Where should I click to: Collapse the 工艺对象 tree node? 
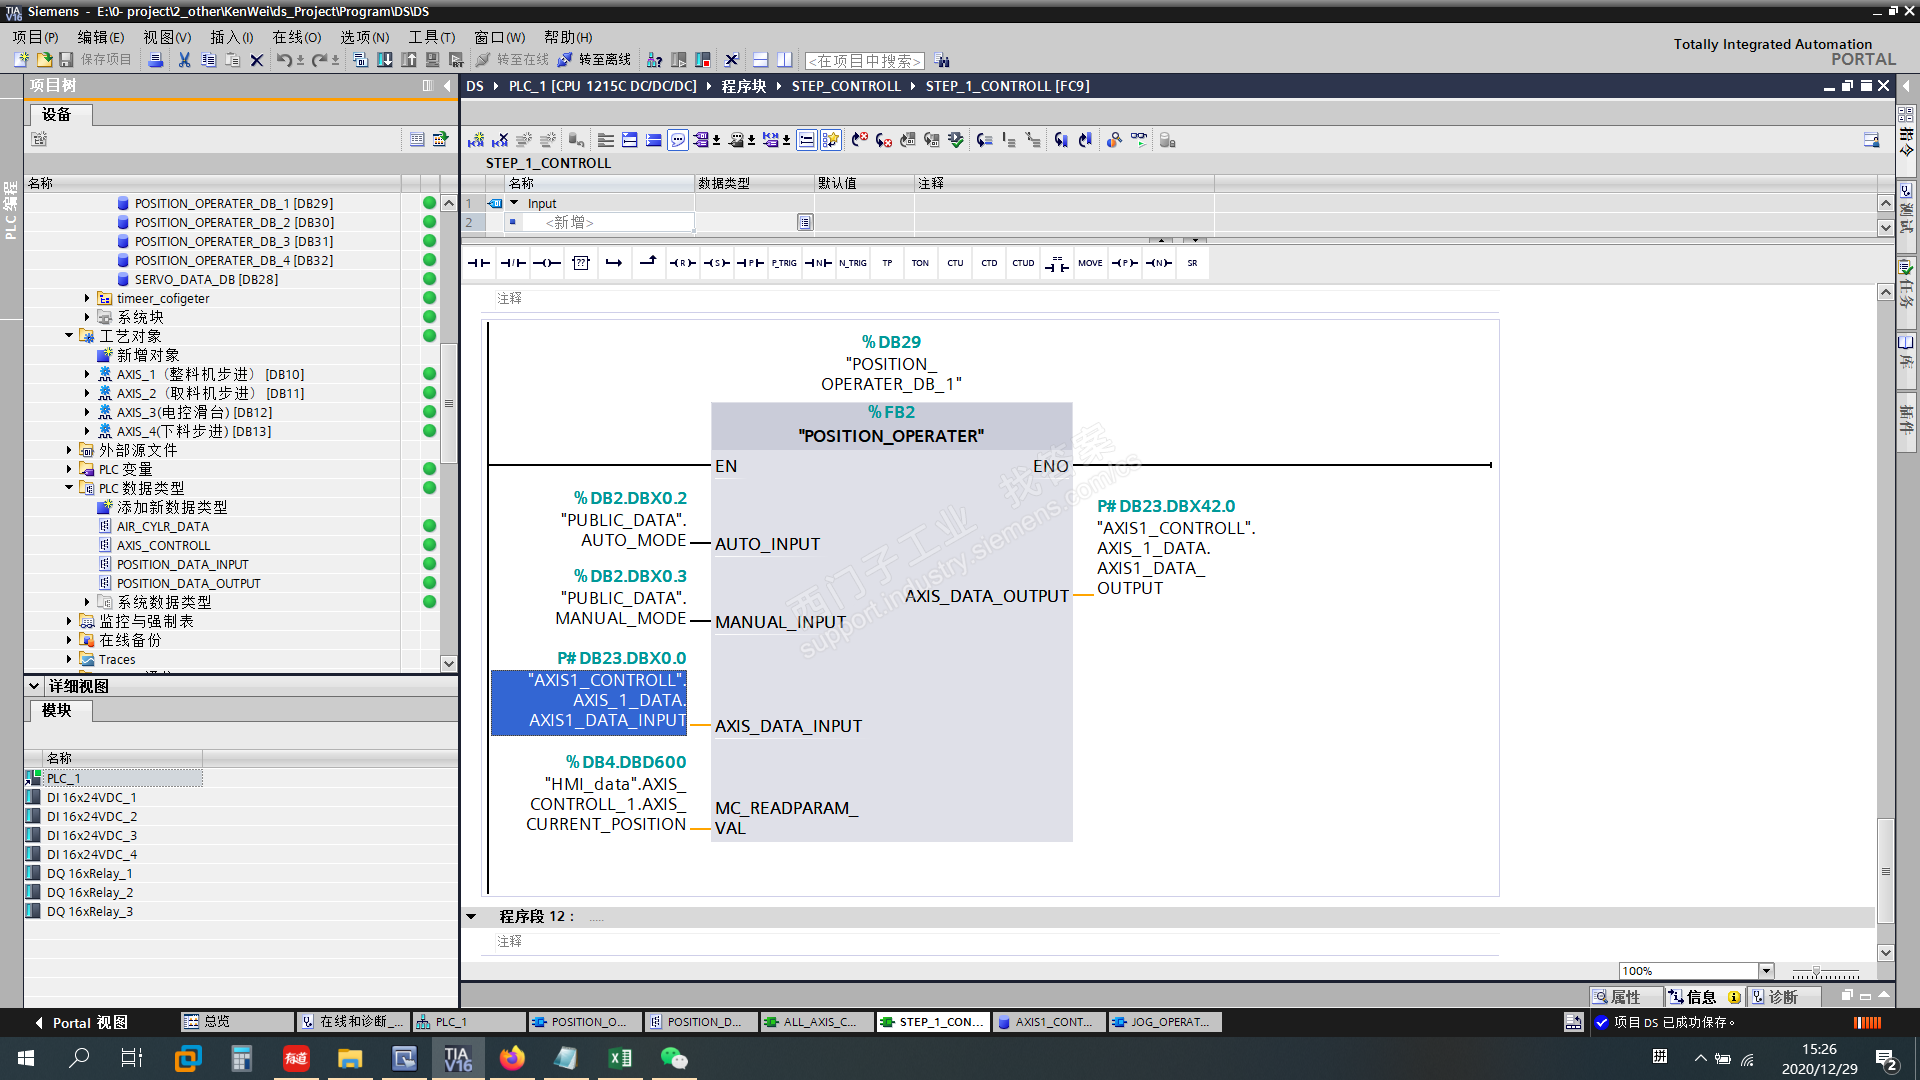click(69, 336)
